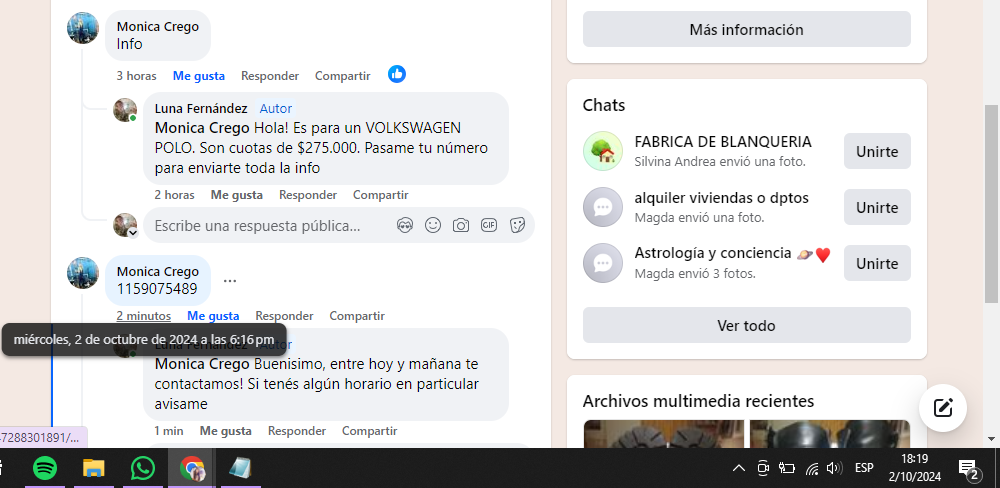Click the blue thumbs-up reaction icon
The width and height of the screenshot is (1000, 488).
397,74
